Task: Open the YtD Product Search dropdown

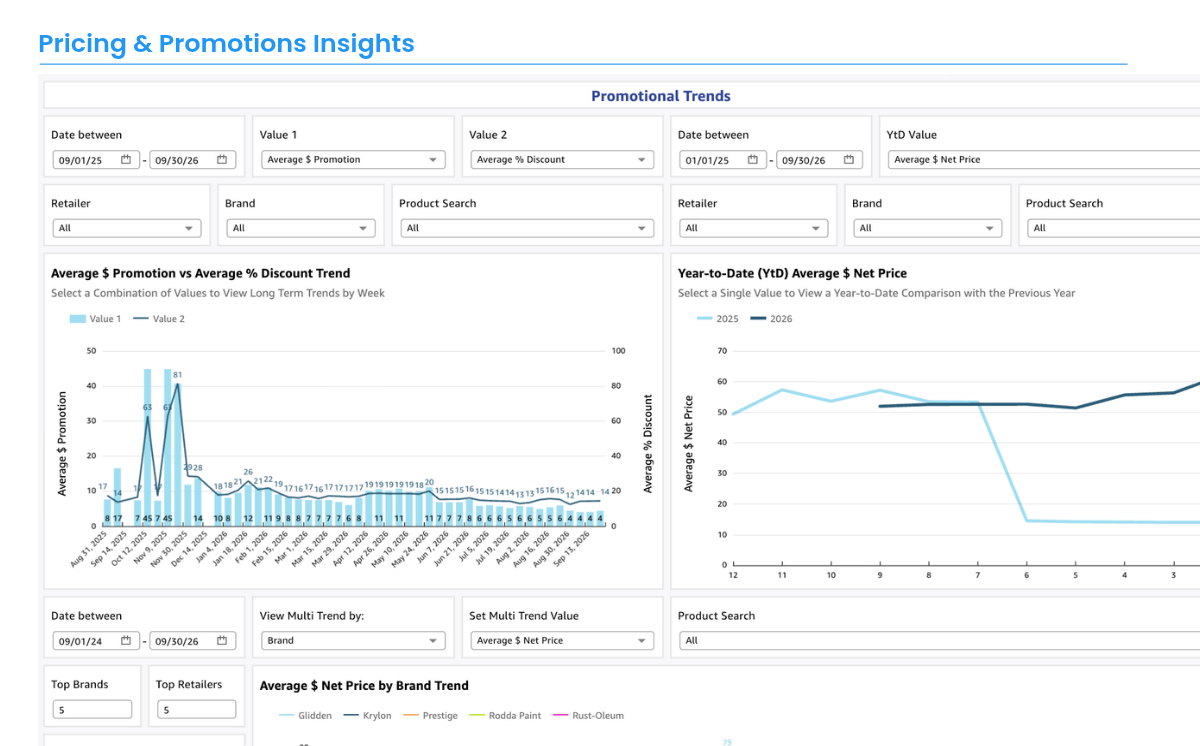Action: pos(1114,228)
